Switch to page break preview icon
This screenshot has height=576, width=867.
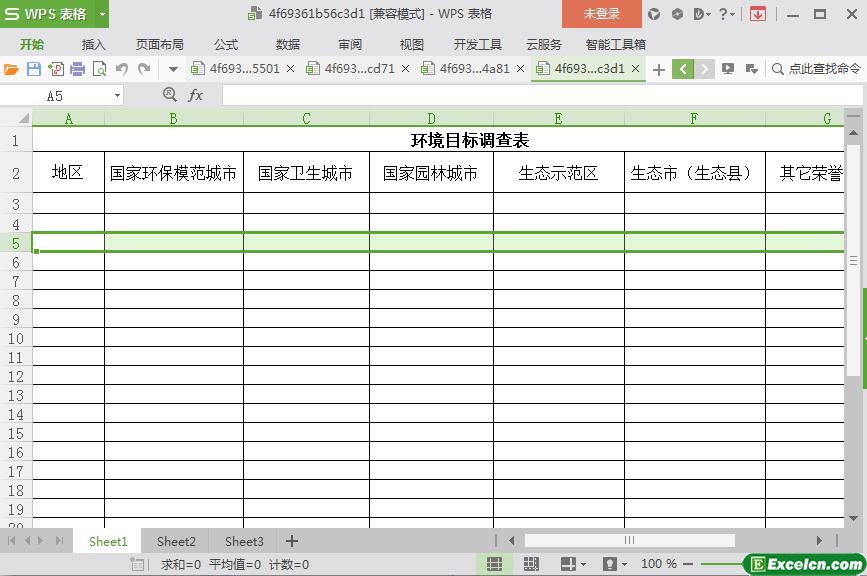tap(531, 564)
